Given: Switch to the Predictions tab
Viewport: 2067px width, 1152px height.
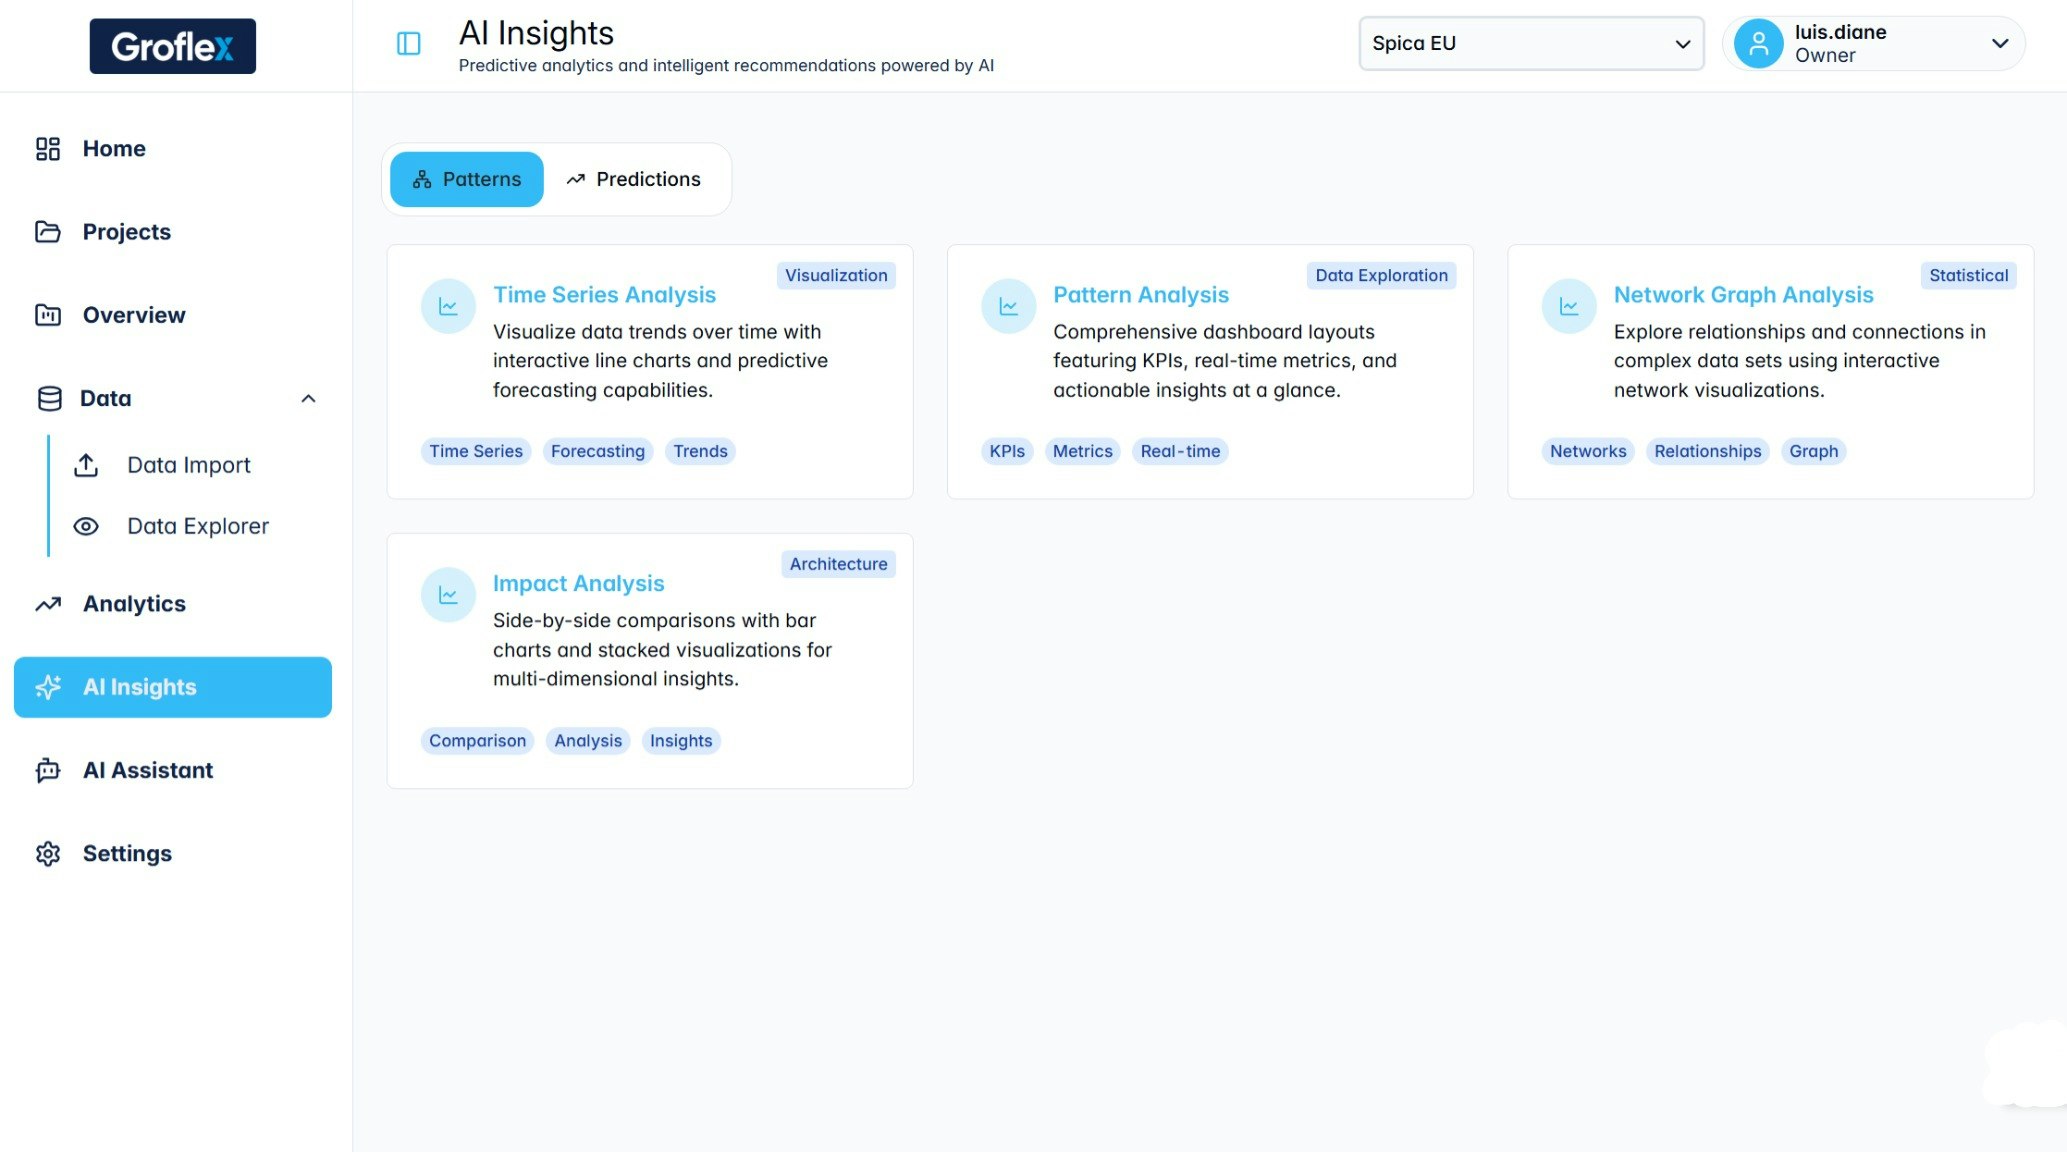Looking at the screenshot, I should 637,179.
